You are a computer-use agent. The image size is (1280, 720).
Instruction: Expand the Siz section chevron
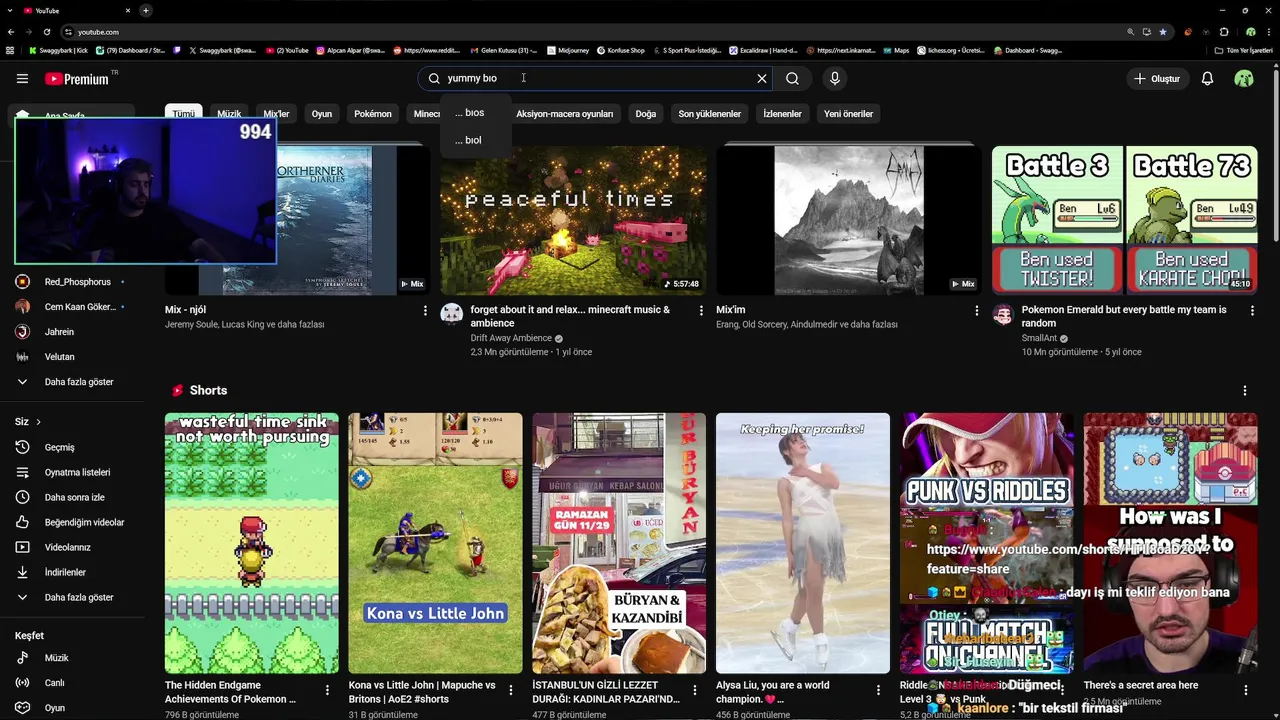(x=38, y=422)
